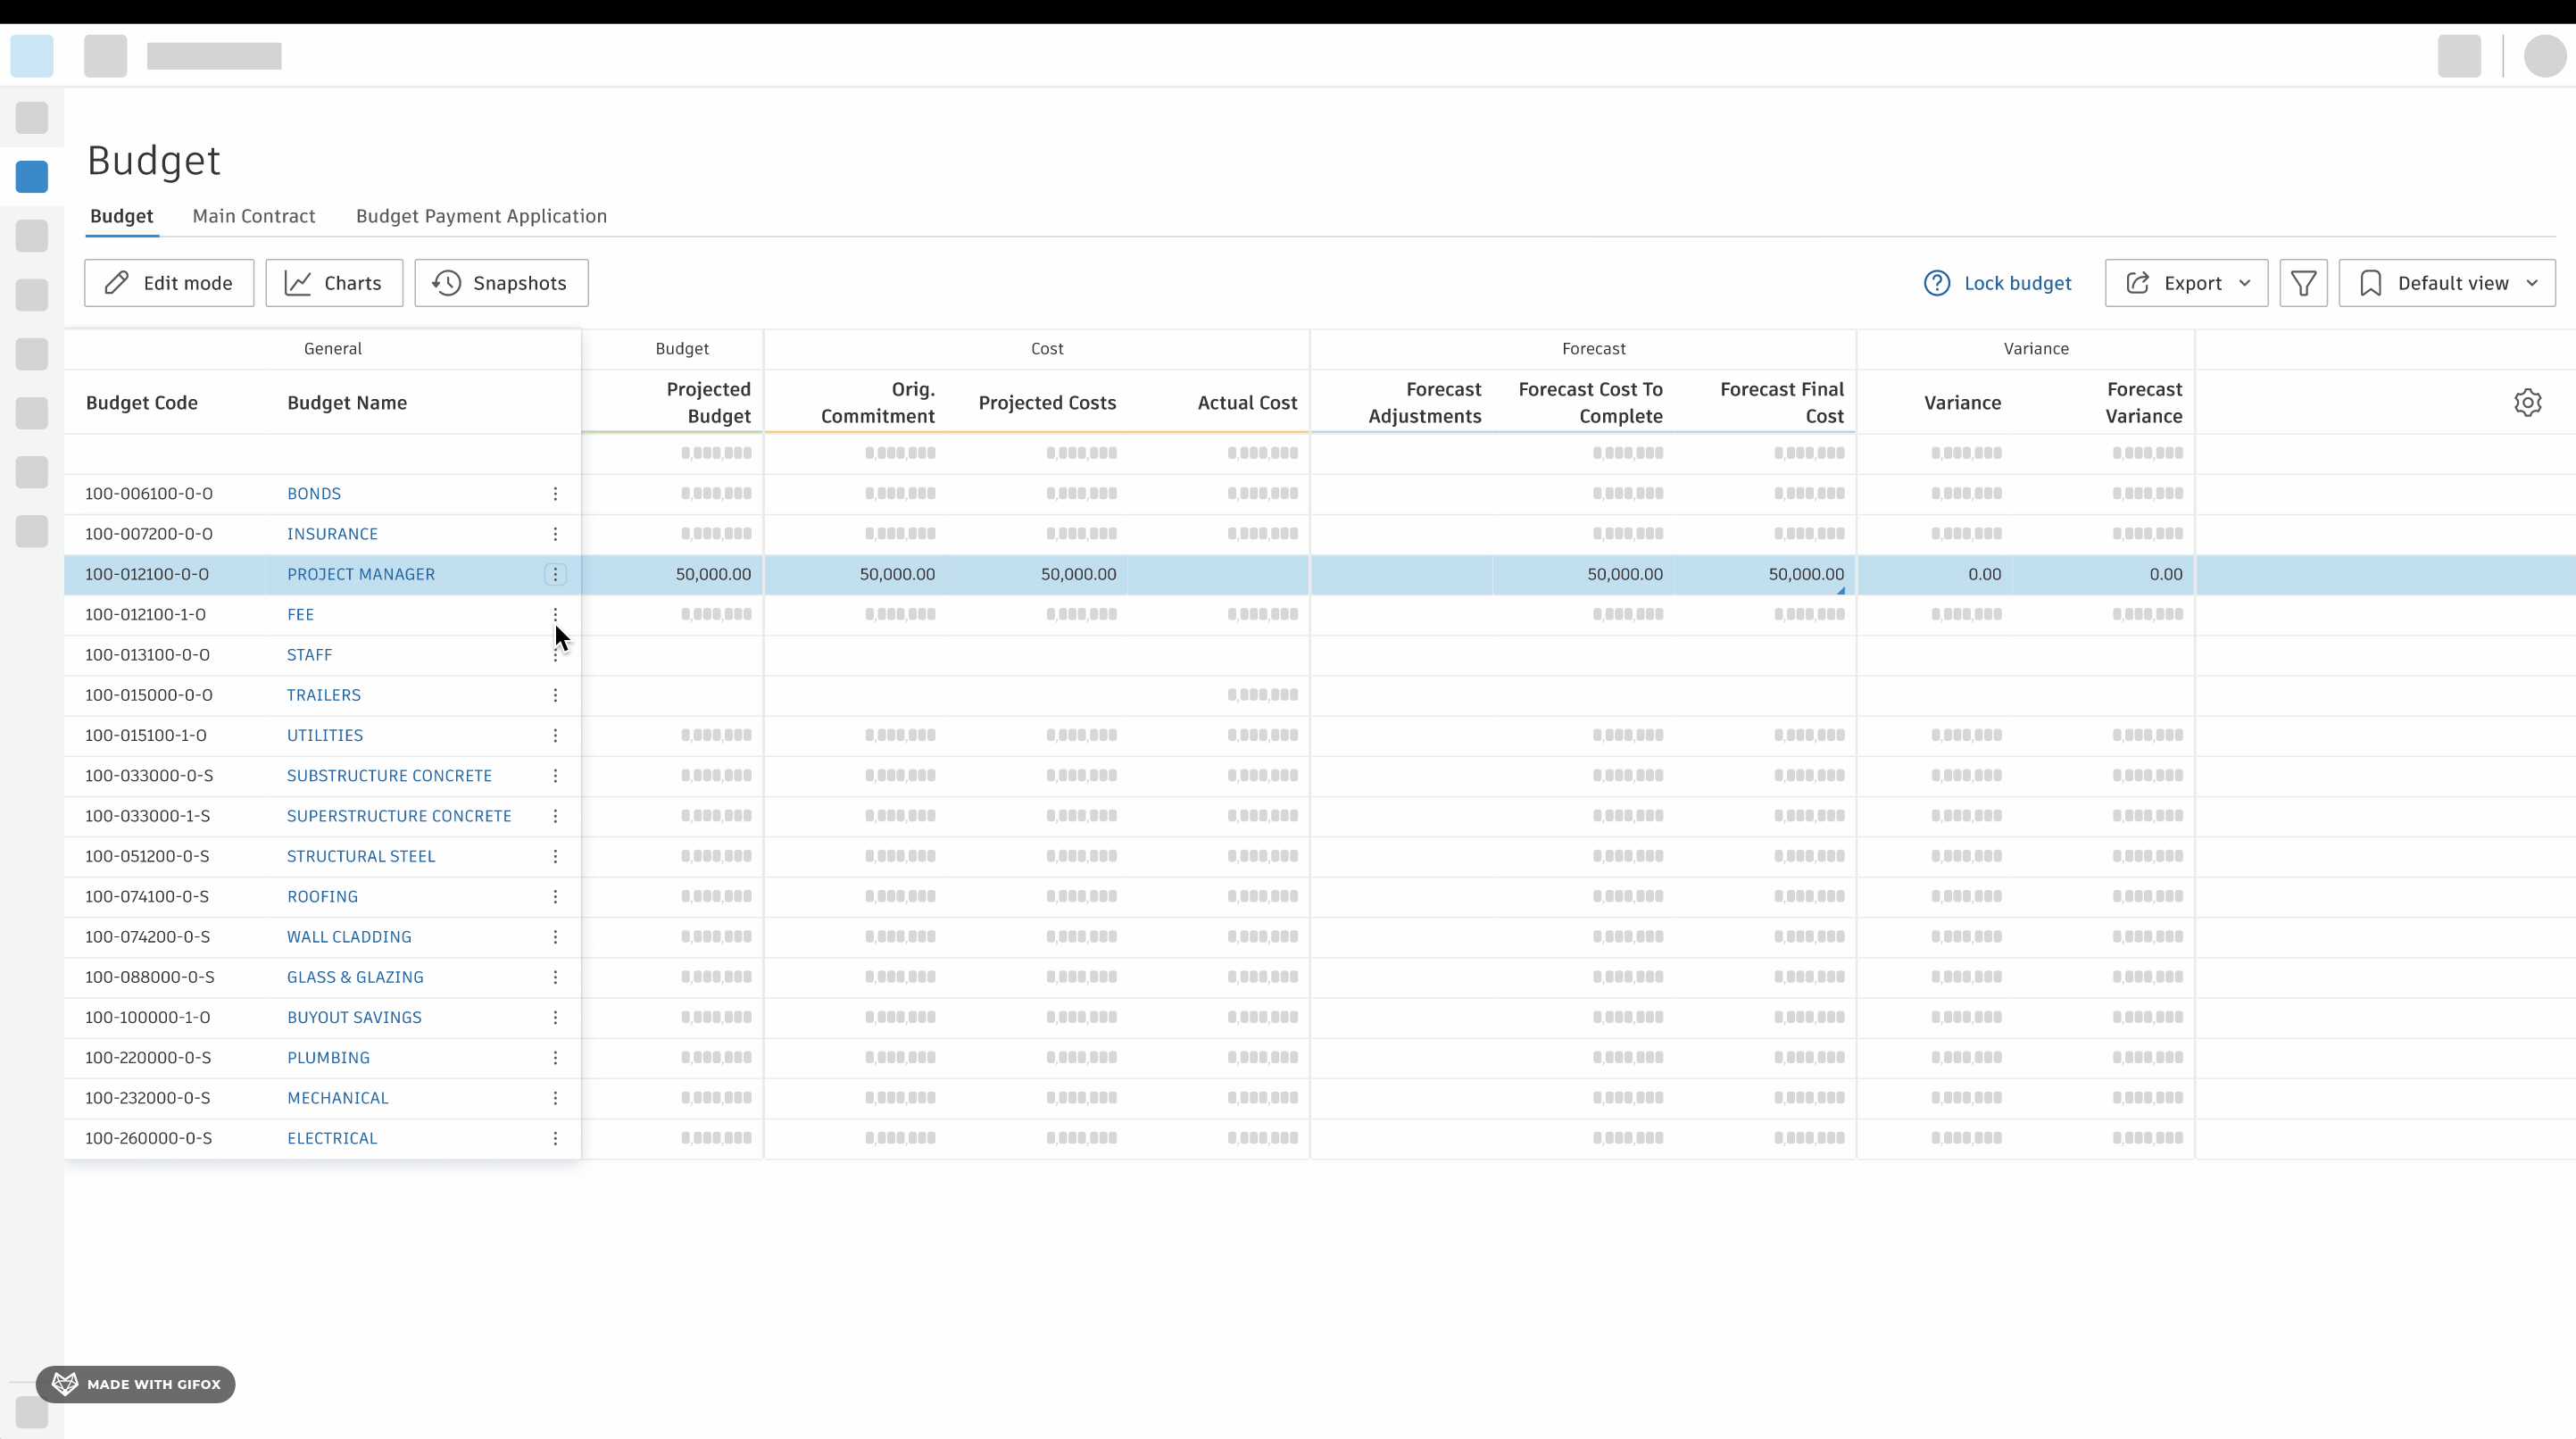Click the user avatar in top right
The height and width of the screenshot is (1439, 2576).
[2543, 56]
